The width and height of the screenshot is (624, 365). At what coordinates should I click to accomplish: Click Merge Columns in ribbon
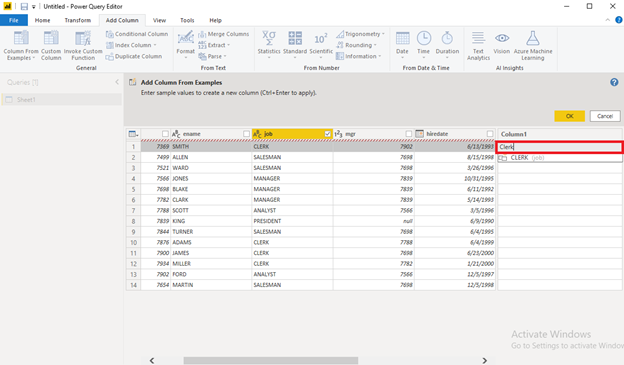click(224, 34)
